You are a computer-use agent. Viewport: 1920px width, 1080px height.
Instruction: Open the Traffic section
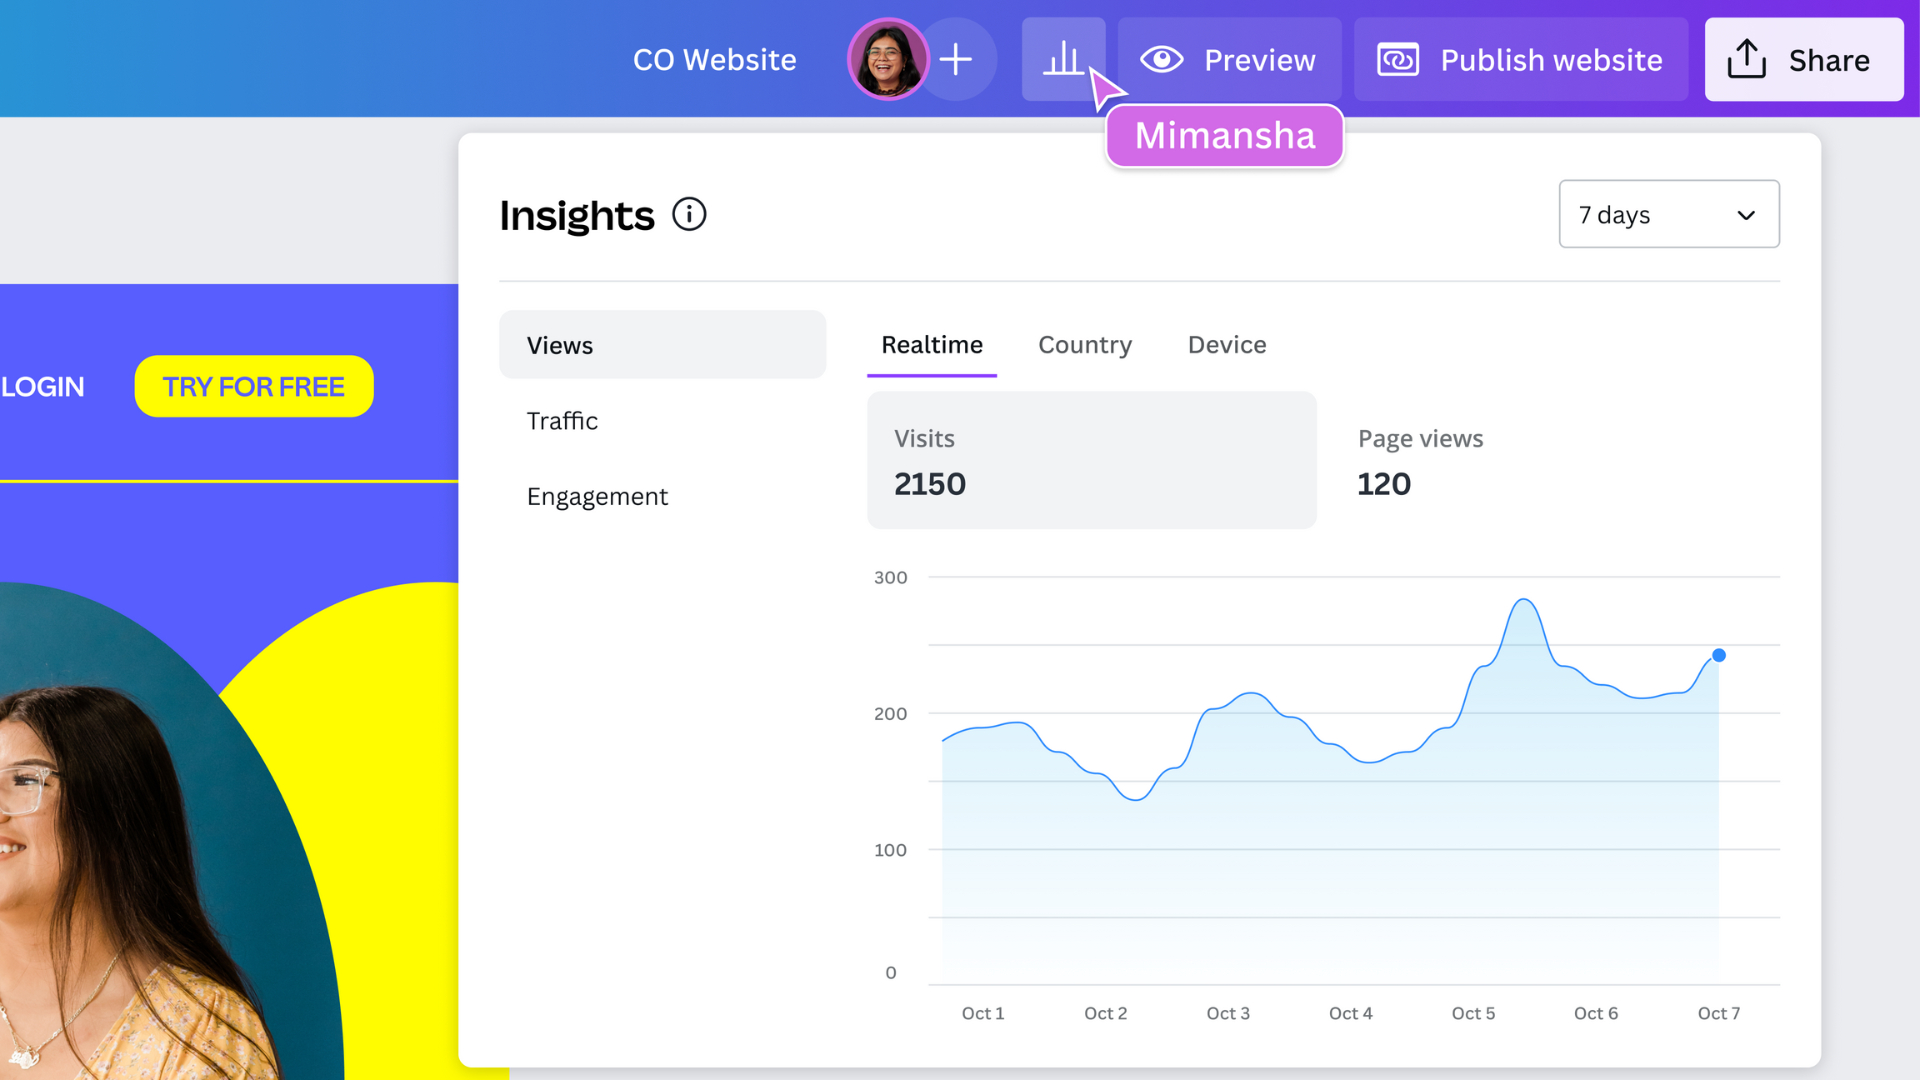(562, 421)
